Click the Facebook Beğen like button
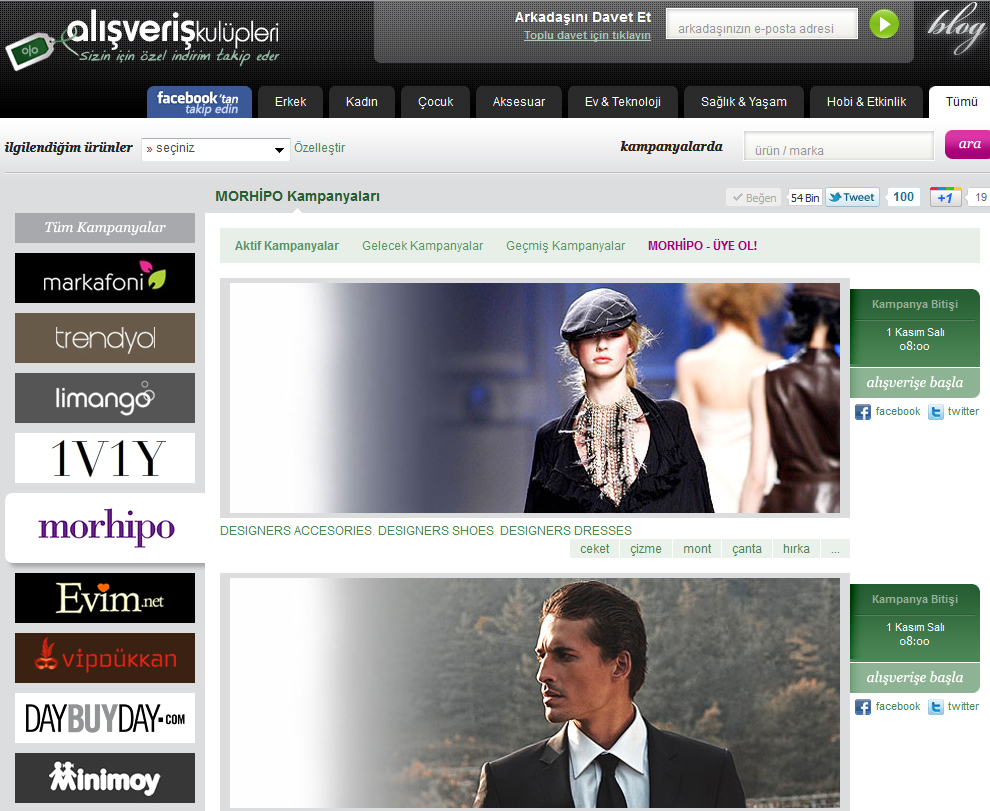Image resolution: width=990 pixels, height=811 pixels. pos(754,198)
